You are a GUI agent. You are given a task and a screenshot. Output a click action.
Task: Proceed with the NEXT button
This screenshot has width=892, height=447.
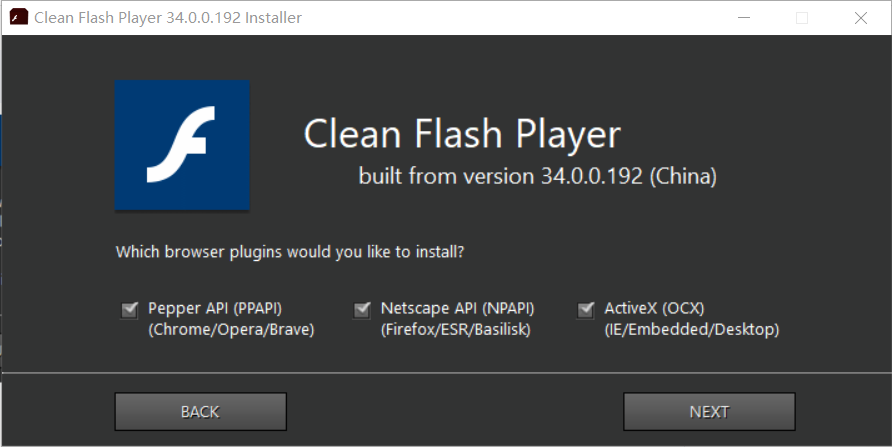709,411
